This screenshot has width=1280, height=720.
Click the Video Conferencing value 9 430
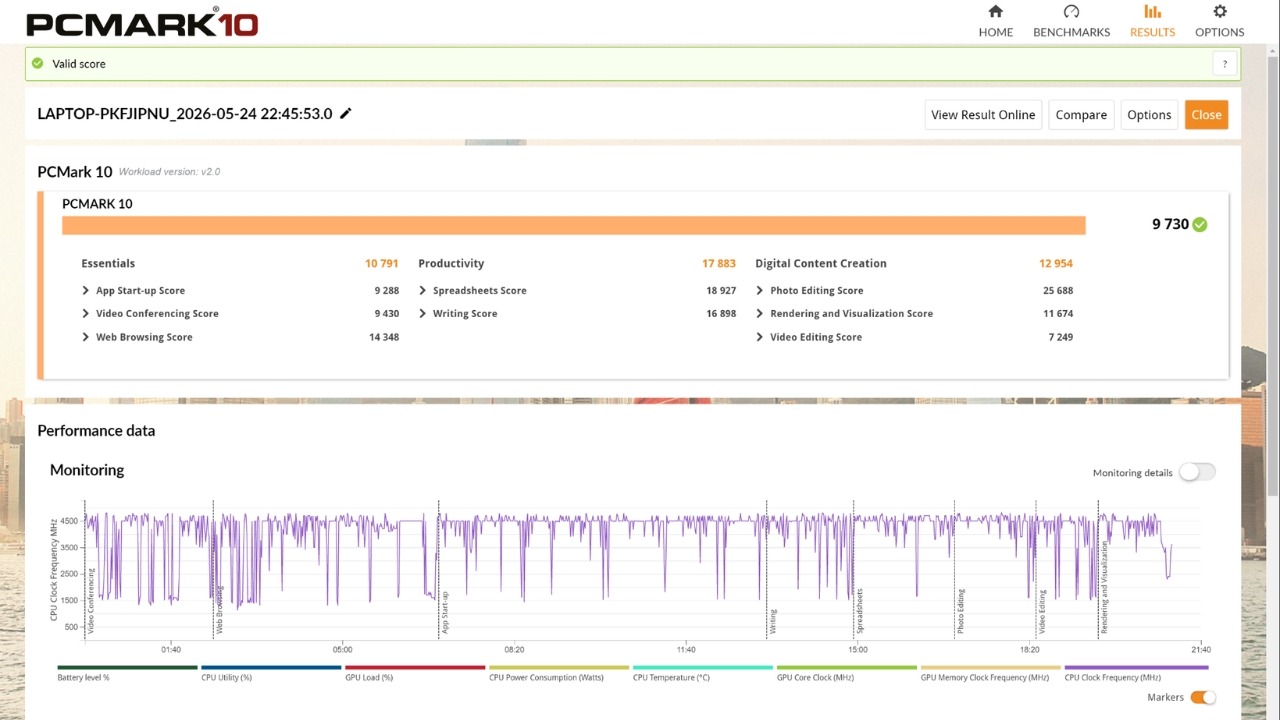coord(387,313)
